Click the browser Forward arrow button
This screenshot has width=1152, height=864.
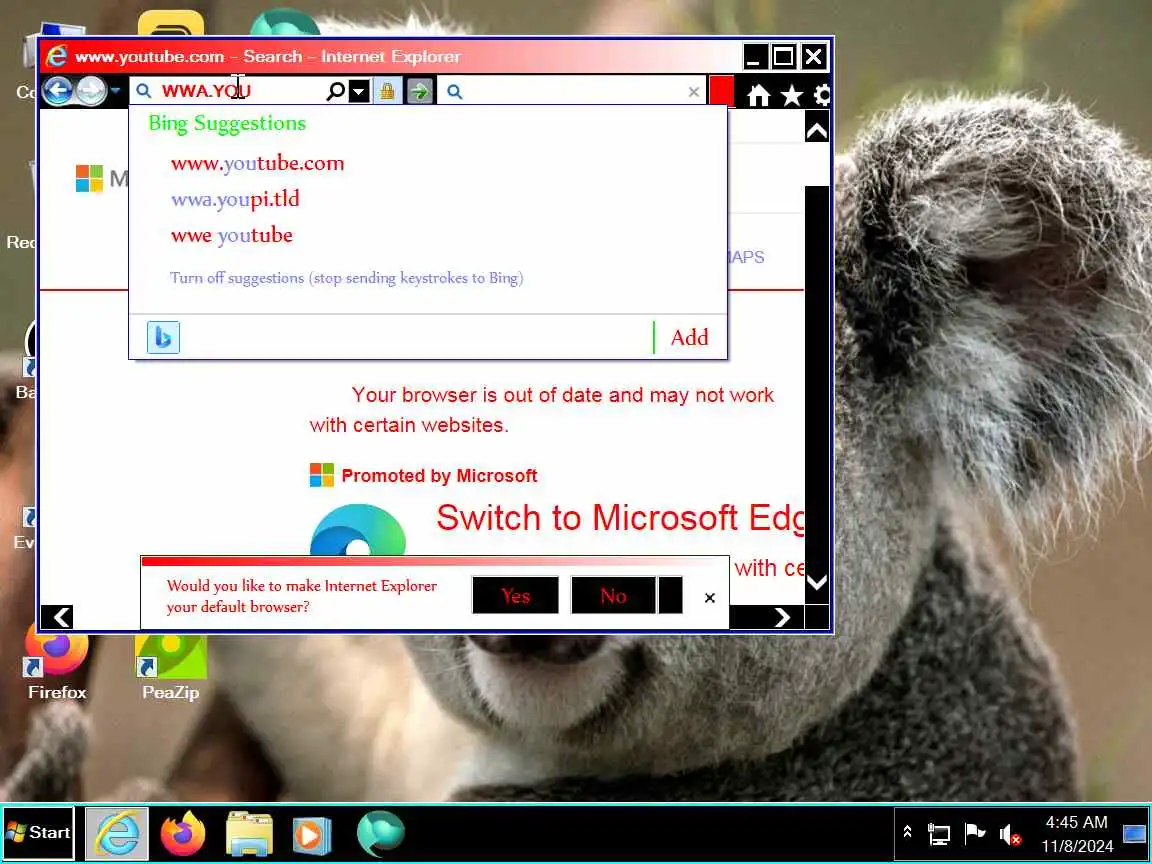pyautogui.click(x=91, y=91)
